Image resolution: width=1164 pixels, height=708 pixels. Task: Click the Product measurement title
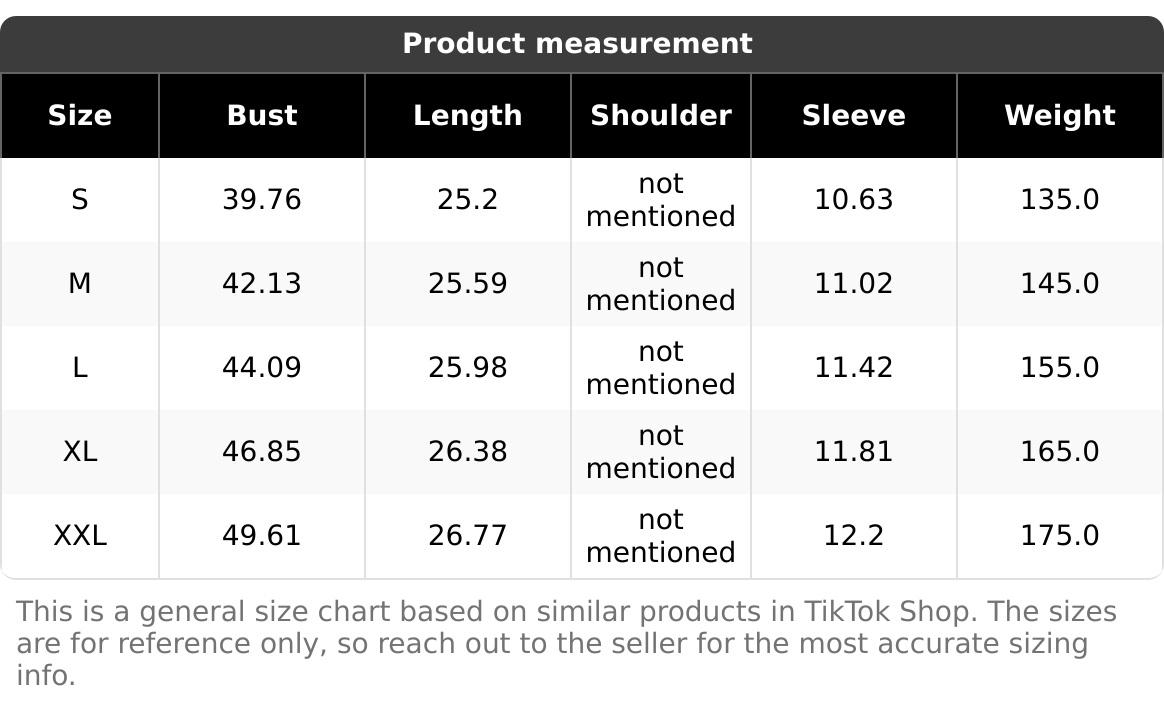(577, 44)
